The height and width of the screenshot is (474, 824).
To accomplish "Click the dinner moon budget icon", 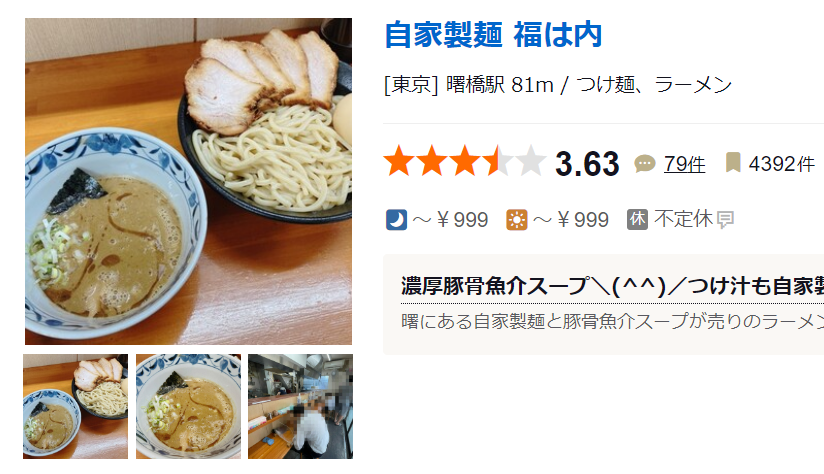I will 396,220.
